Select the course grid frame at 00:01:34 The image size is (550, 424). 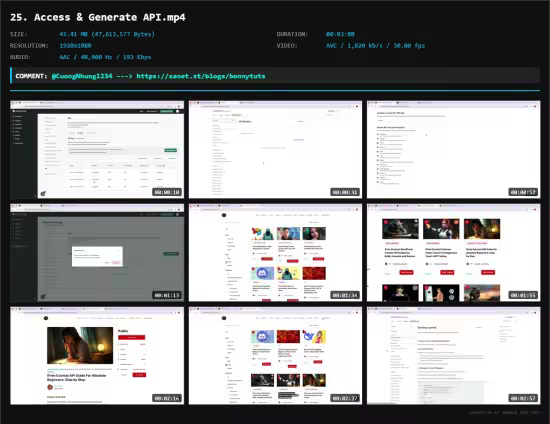click(x=275, y=253)
